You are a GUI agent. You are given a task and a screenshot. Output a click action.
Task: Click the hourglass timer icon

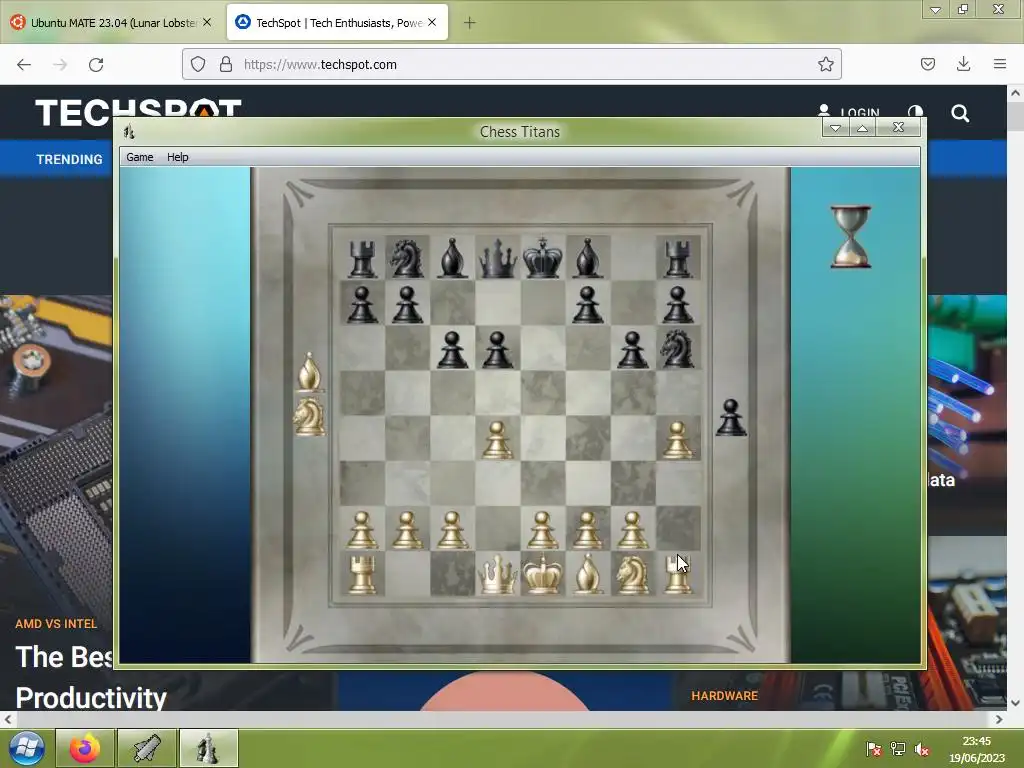pyautogui.click(x=850, y=236)
